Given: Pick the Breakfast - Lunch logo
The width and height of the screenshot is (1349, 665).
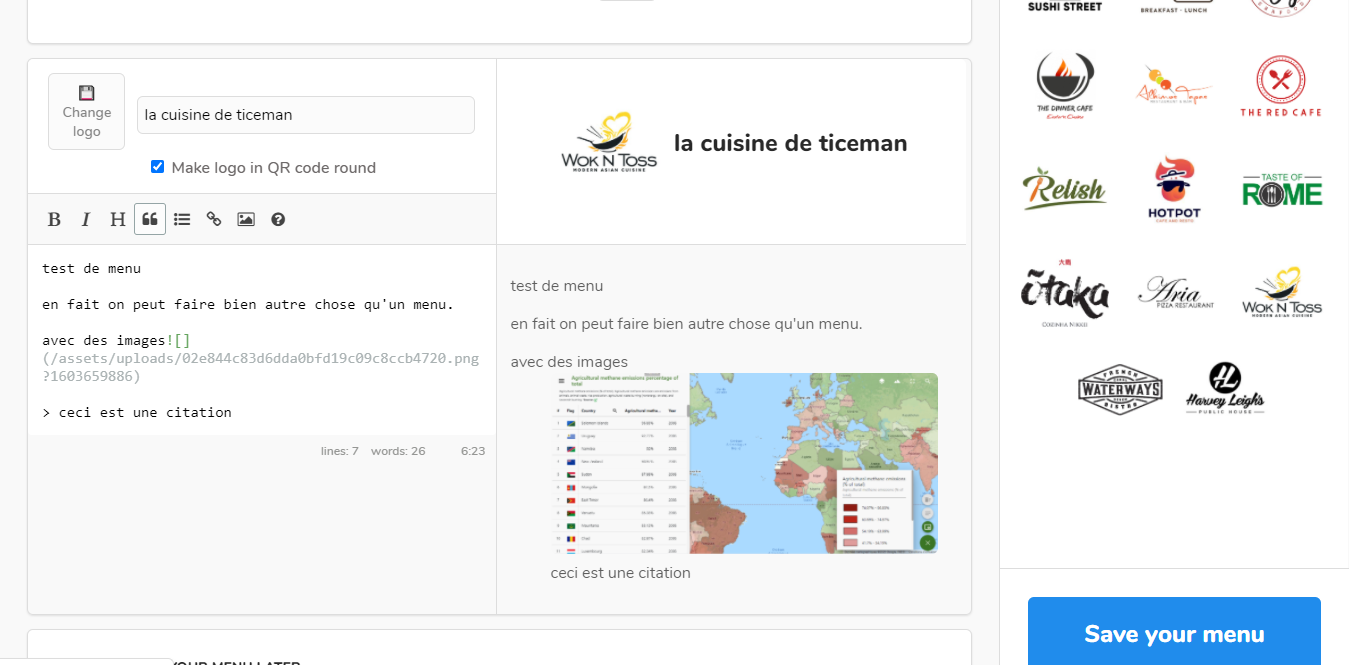Looking at the screenshot, I should click(x=1175, y=7).
